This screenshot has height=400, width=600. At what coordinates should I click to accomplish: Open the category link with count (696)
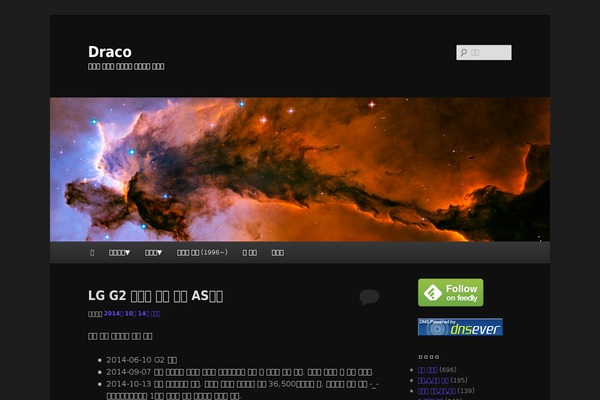pyautogui.click(x=427, y=370)
